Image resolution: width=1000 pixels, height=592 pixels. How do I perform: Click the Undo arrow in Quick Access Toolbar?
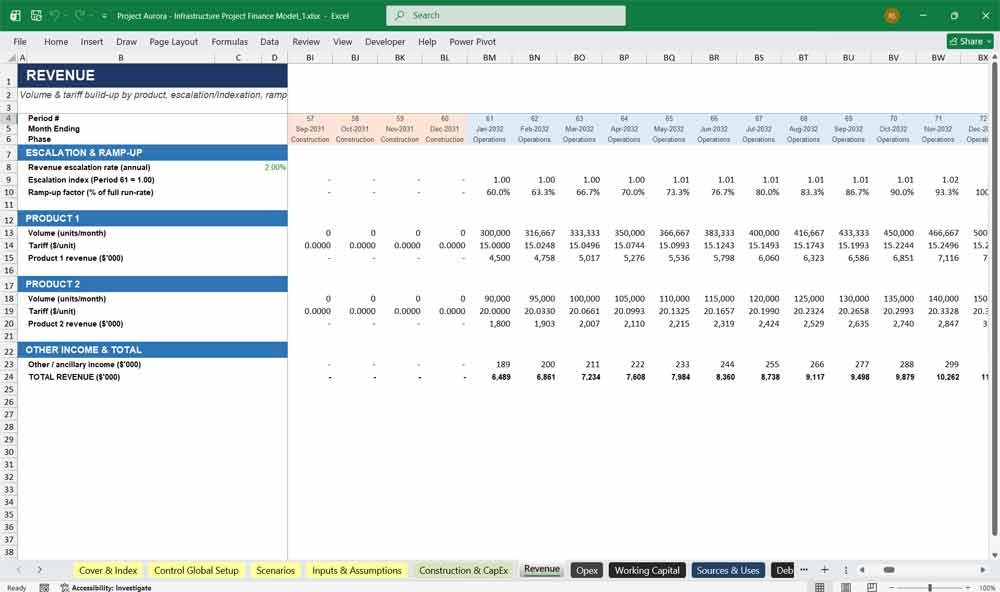(56, 15)
